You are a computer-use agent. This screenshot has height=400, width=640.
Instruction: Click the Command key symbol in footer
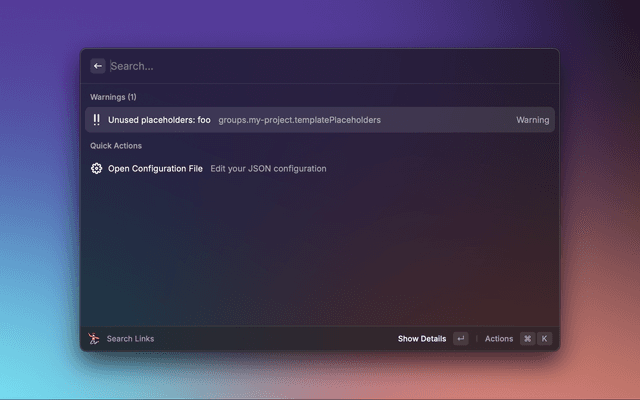pyautogui.click(x=527, y=339)
